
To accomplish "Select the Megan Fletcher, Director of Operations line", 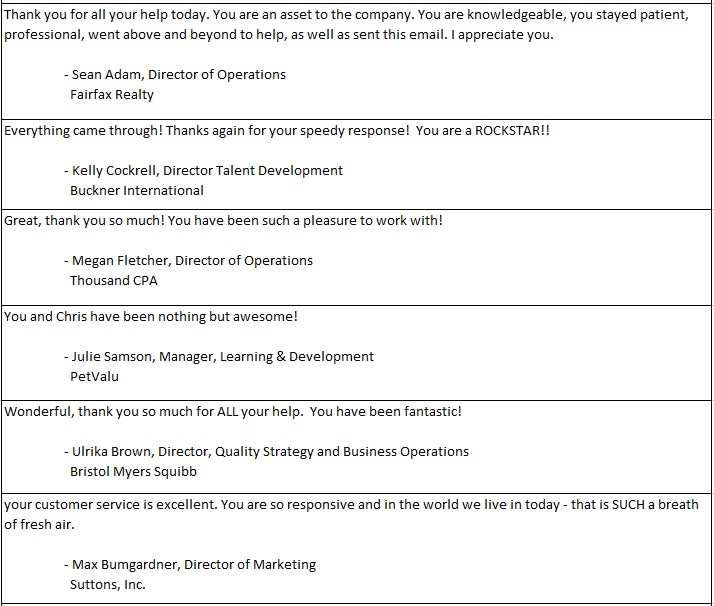I will (x=189, y=260).
